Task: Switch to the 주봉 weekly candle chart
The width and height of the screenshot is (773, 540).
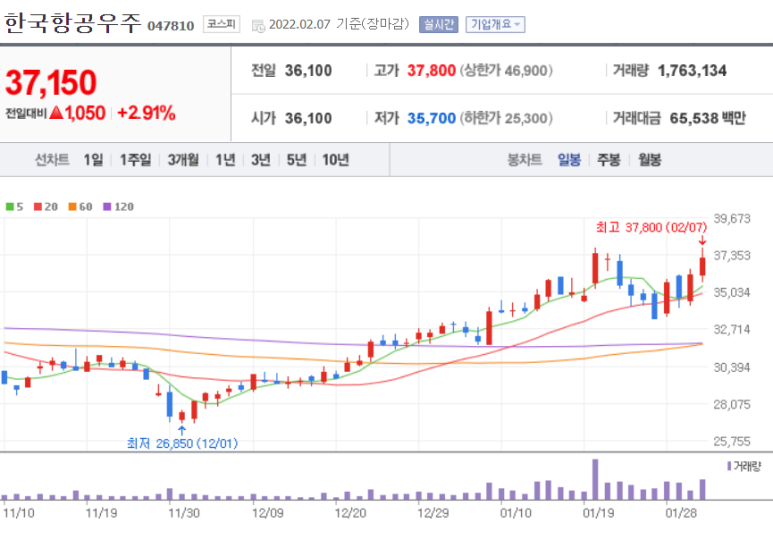Action: (x=609, y=160)
